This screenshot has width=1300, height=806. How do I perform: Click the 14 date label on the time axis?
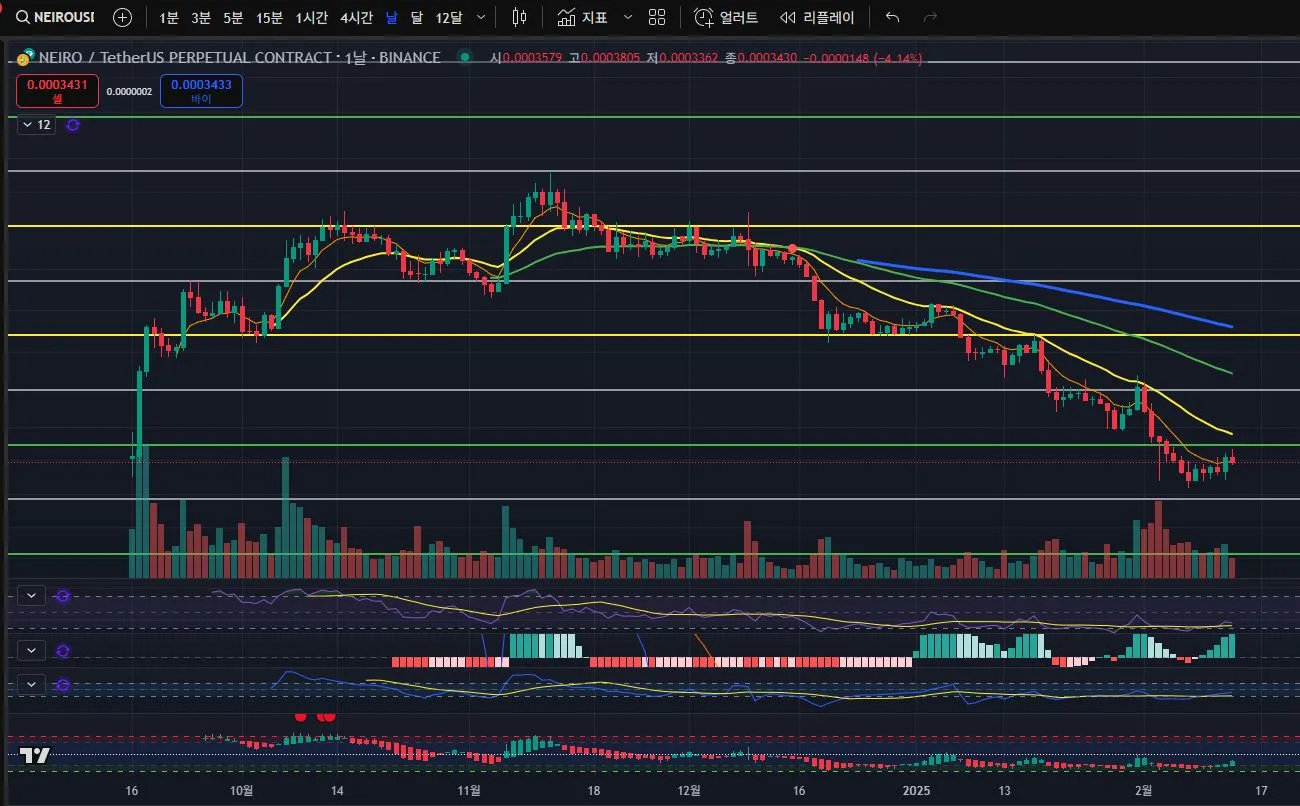pyautogui.click(x=337, y=790)
